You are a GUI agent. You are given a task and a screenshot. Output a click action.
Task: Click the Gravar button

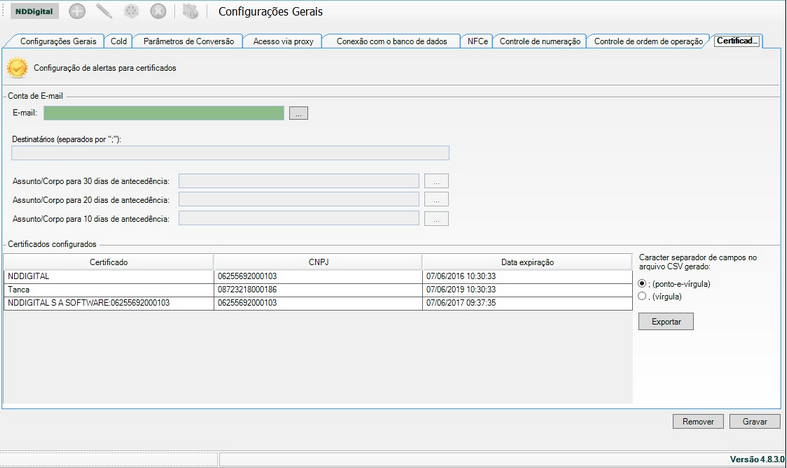[754, 421]
